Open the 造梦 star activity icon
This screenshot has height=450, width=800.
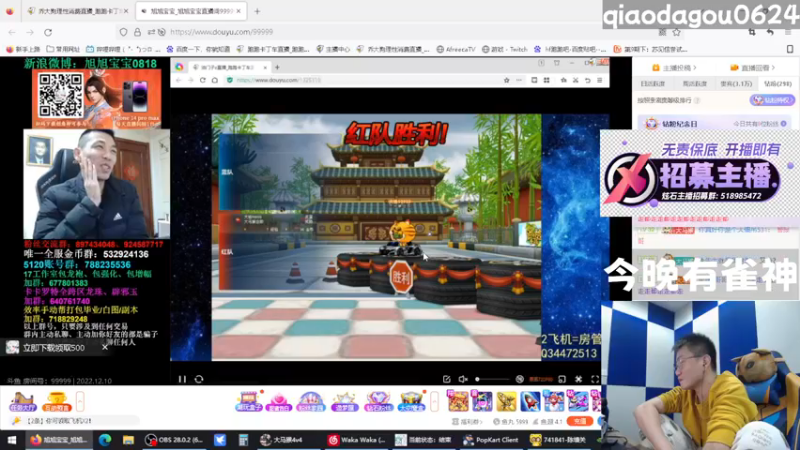tap(344, 402)
